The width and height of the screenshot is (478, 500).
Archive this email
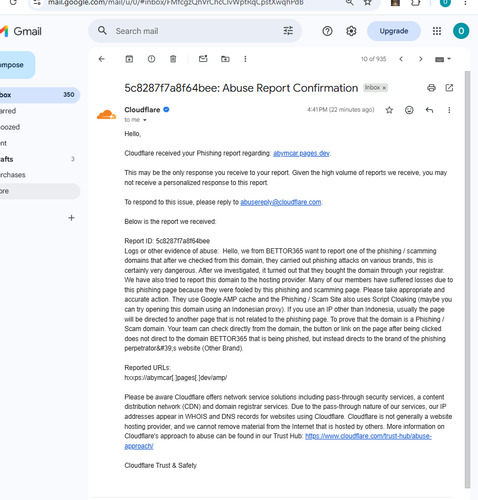[x=129, y=59]
